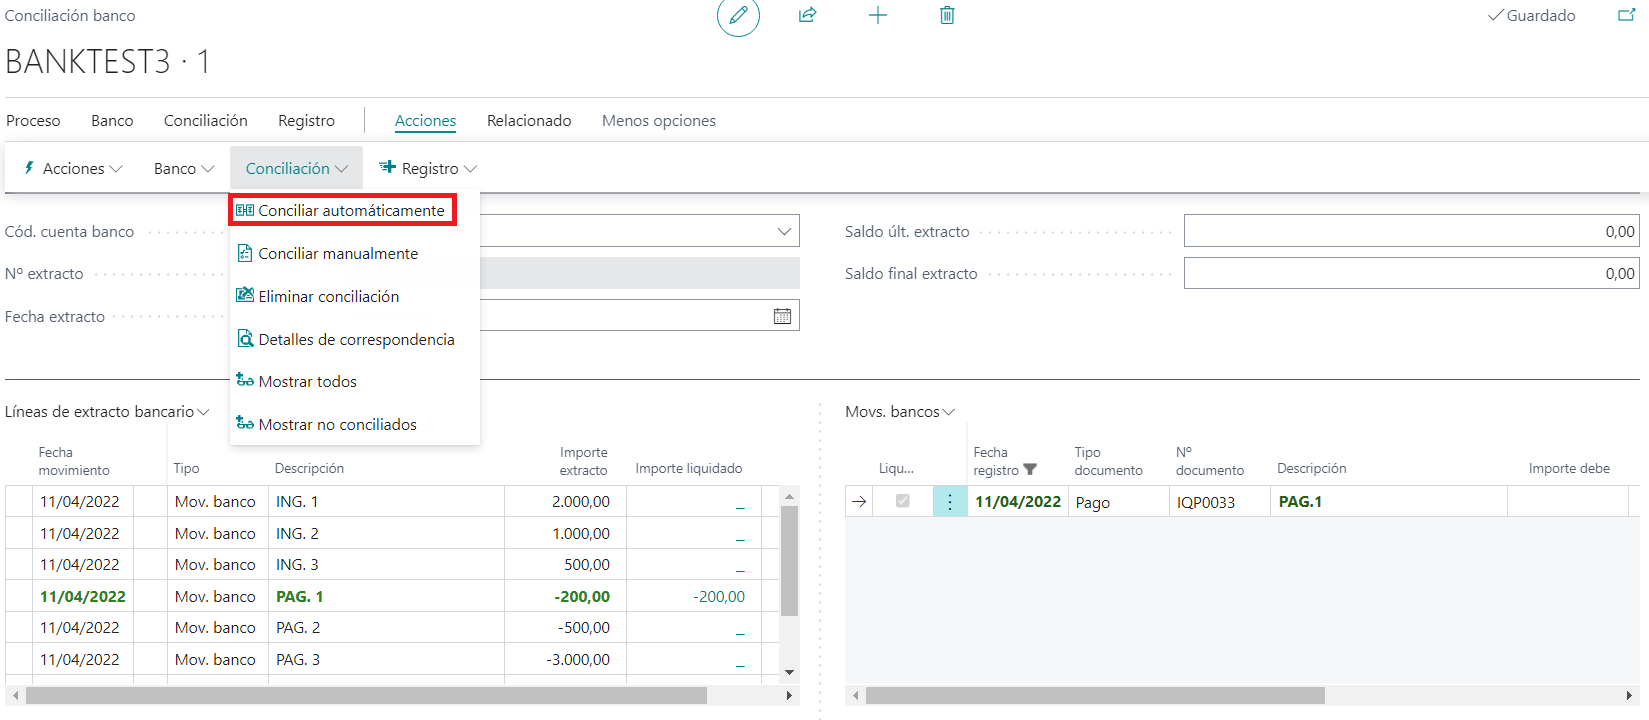Choose Eliminar conciliación from menu
This screenshot has height=720, width=1649.
(328, 297)
